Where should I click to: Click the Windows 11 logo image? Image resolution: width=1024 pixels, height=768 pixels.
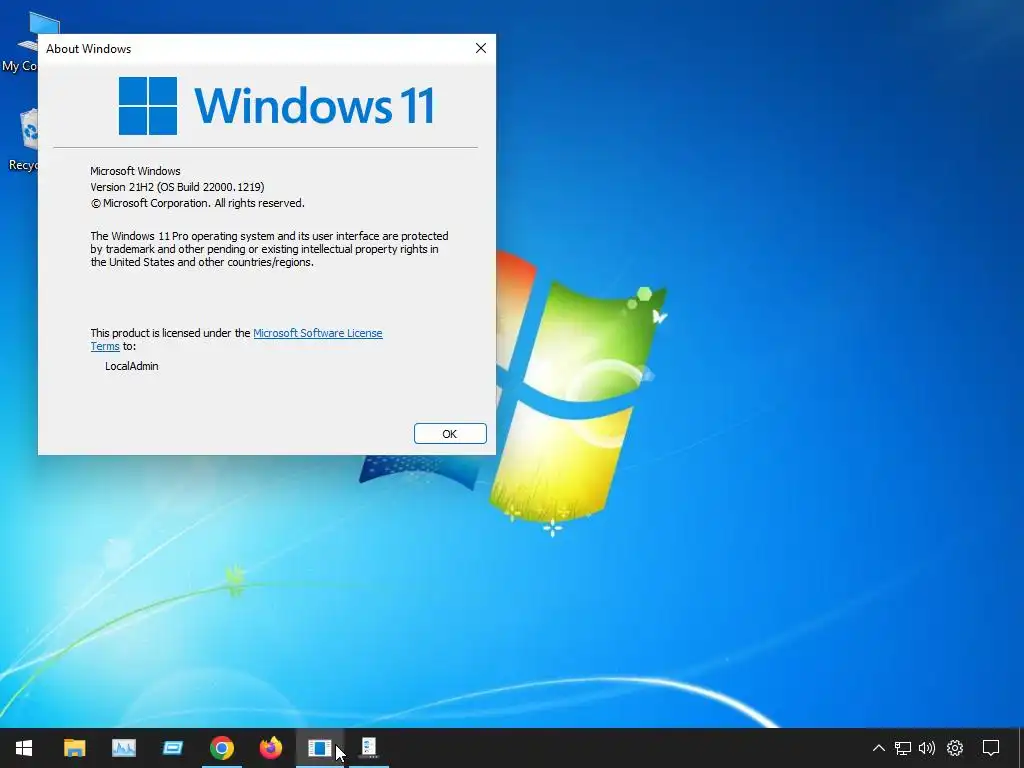(276, 105)
